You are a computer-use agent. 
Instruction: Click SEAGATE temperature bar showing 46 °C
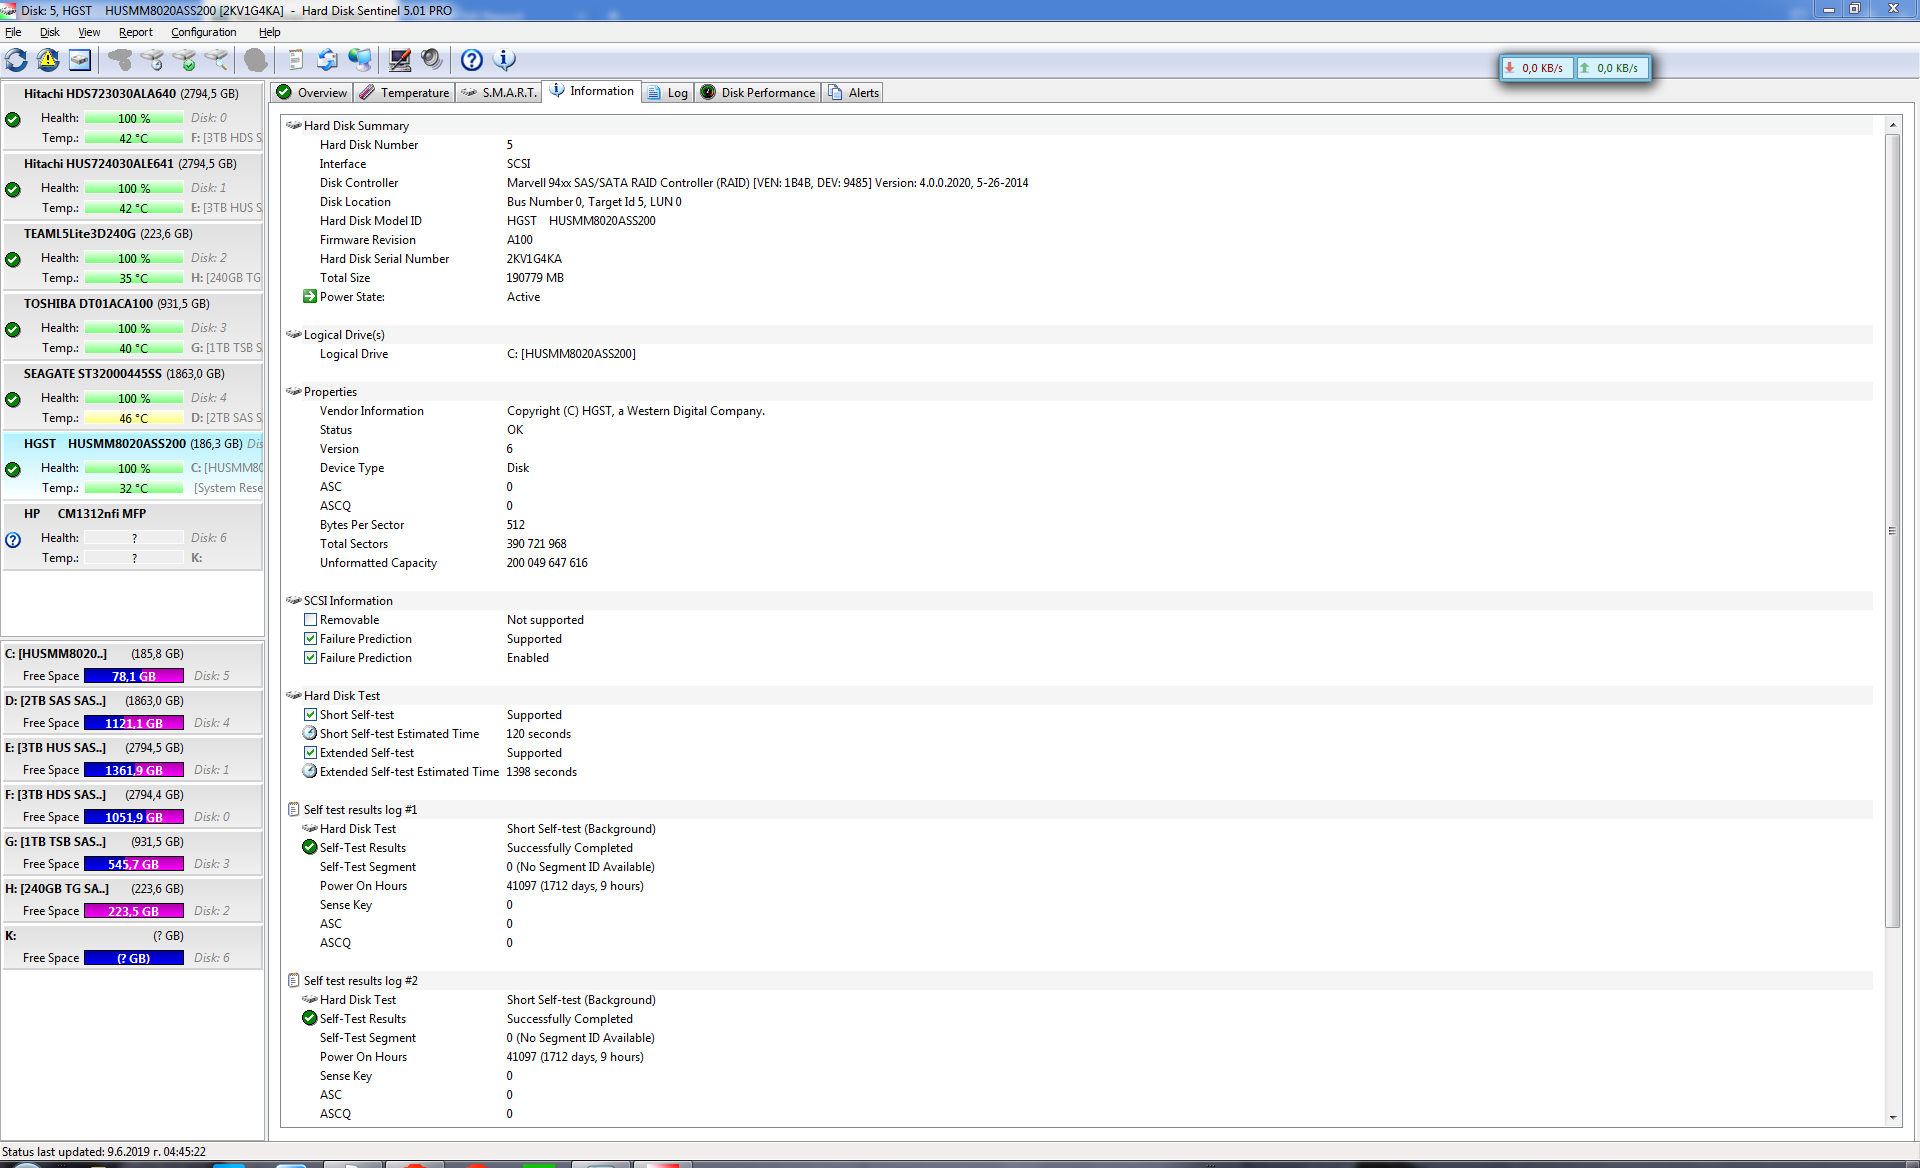(x=134, y=418)
